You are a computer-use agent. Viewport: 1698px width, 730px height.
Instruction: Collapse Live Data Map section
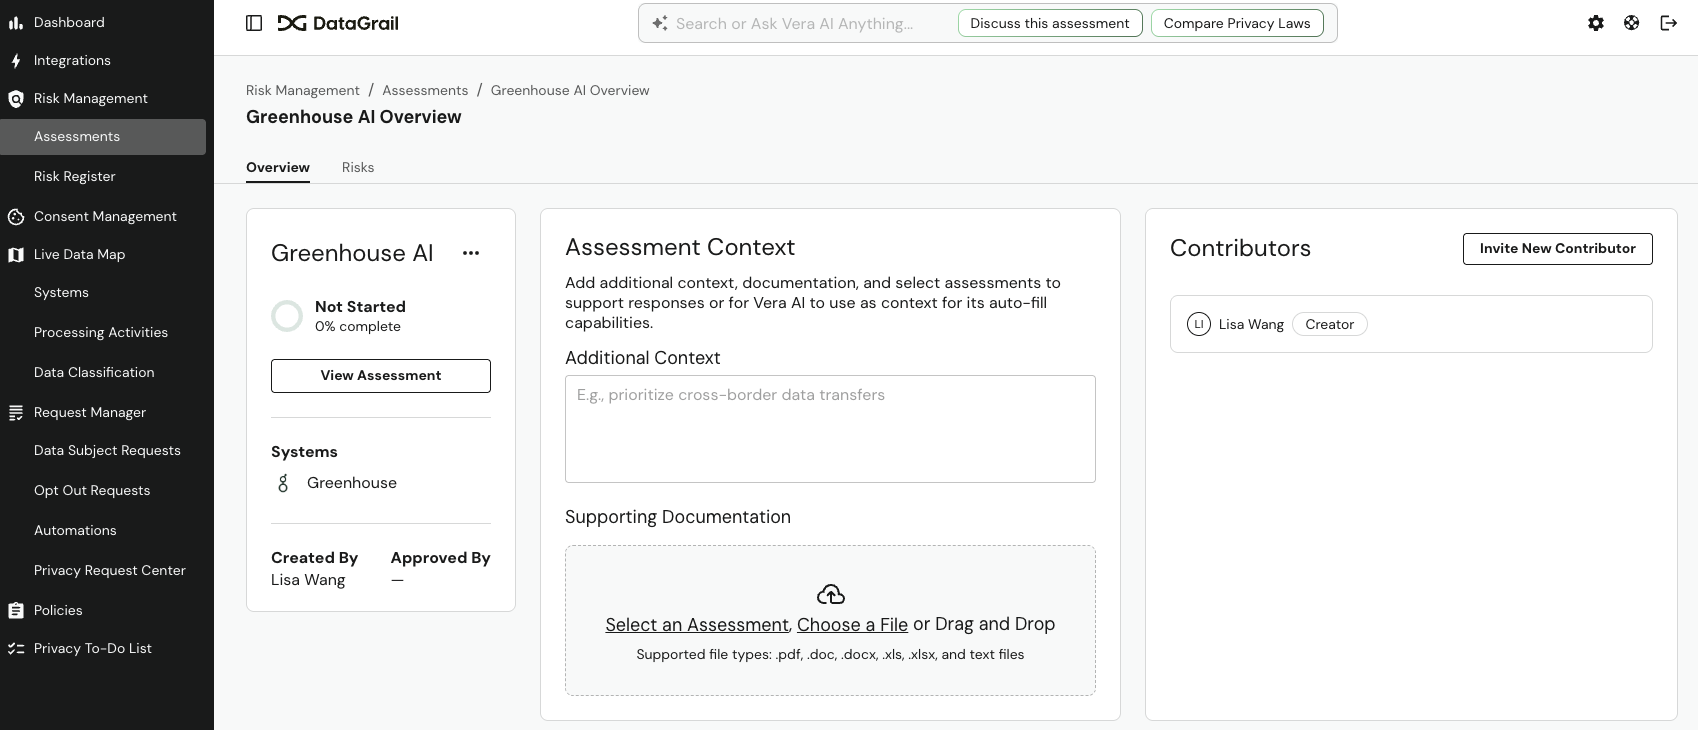[x=80, y=254]
